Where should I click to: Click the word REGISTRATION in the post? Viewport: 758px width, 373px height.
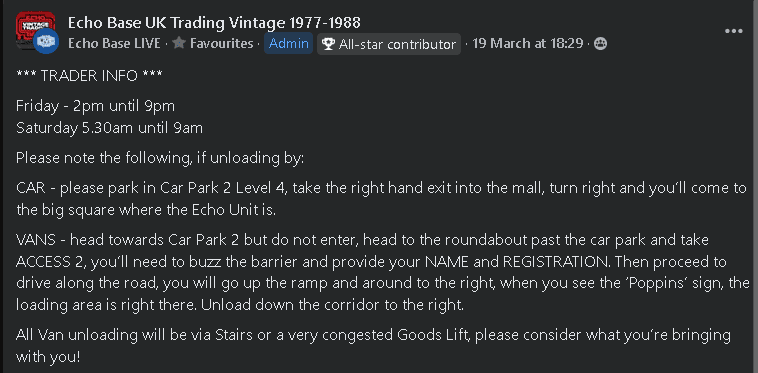tap(556, 262)
